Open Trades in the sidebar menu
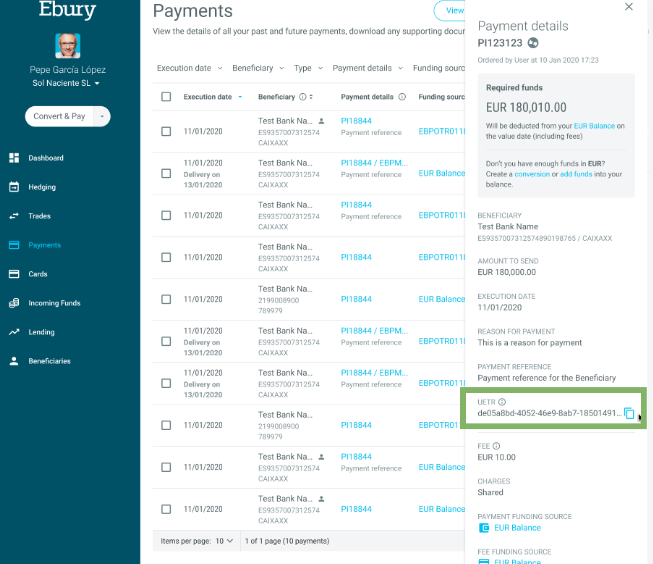This screenshot has height=564, width=653. 39,216
